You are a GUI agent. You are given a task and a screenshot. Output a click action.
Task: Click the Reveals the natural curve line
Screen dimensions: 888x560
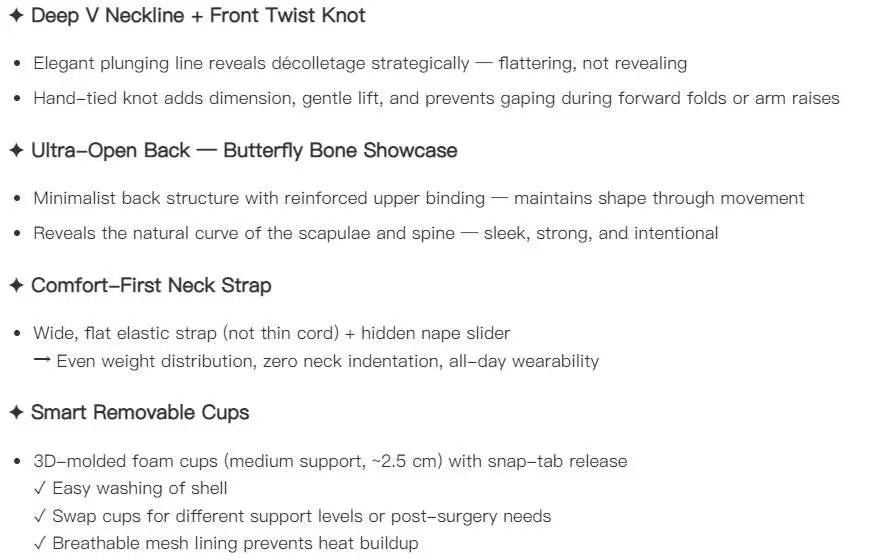(375, 233)
